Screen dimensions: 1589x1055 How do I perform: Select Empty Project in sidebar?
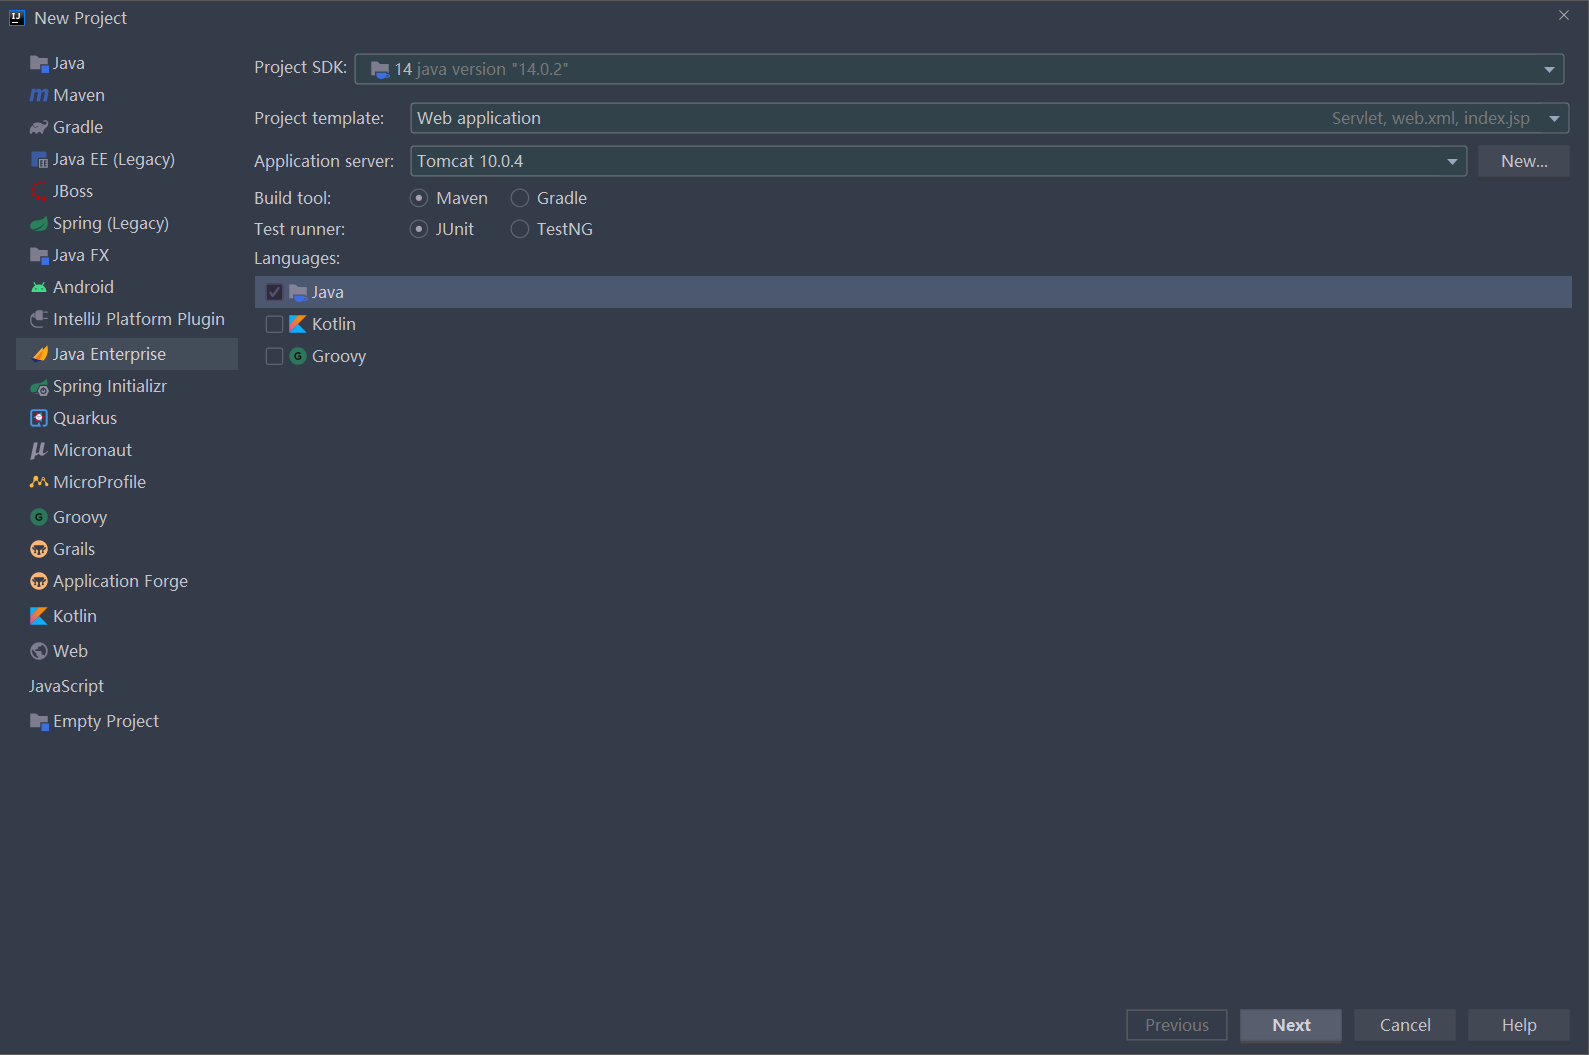click(127, 722)
